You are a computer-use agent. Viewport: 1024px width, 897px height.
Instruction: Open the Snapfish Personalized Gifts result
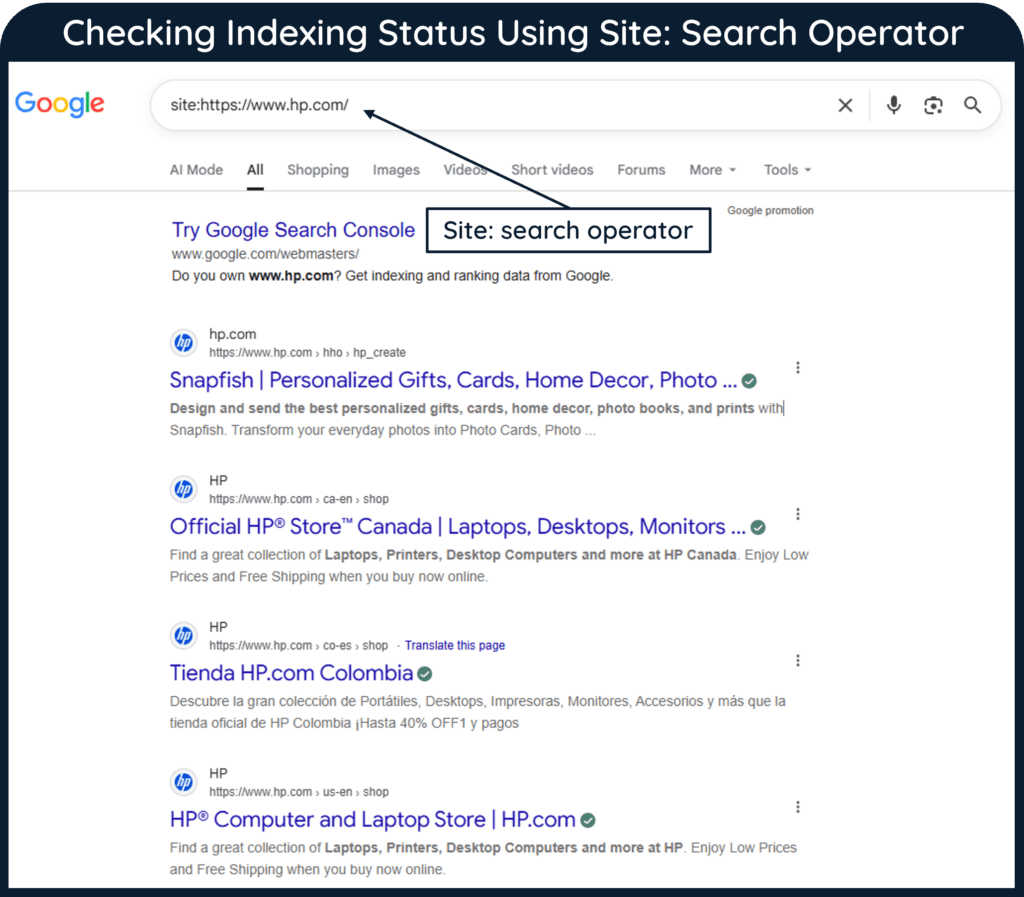[x=453, y=380]
